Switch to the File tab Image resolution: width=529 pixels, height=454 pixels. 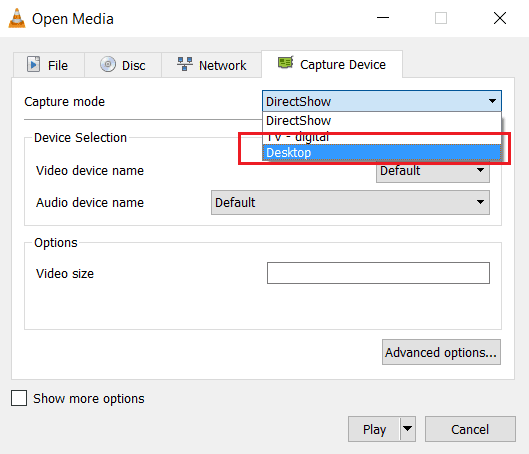point(49,65)
